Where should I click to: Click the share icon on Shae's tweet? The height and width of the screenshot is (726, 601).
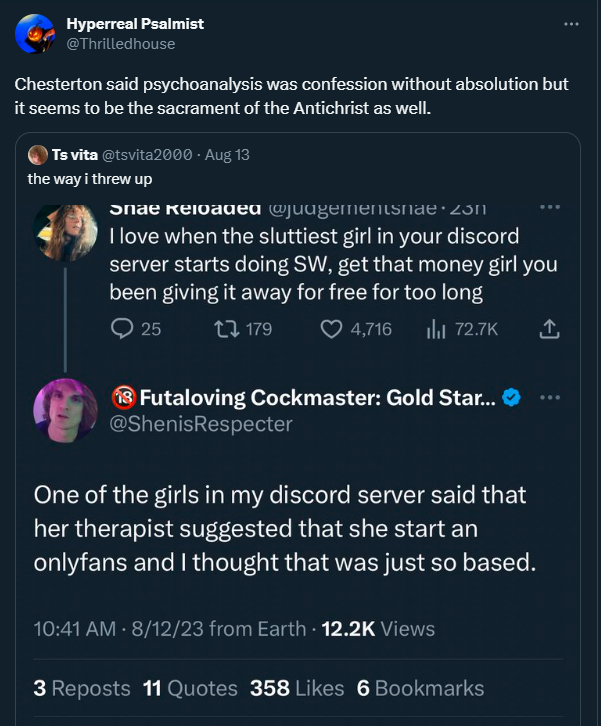coord(549,328)
